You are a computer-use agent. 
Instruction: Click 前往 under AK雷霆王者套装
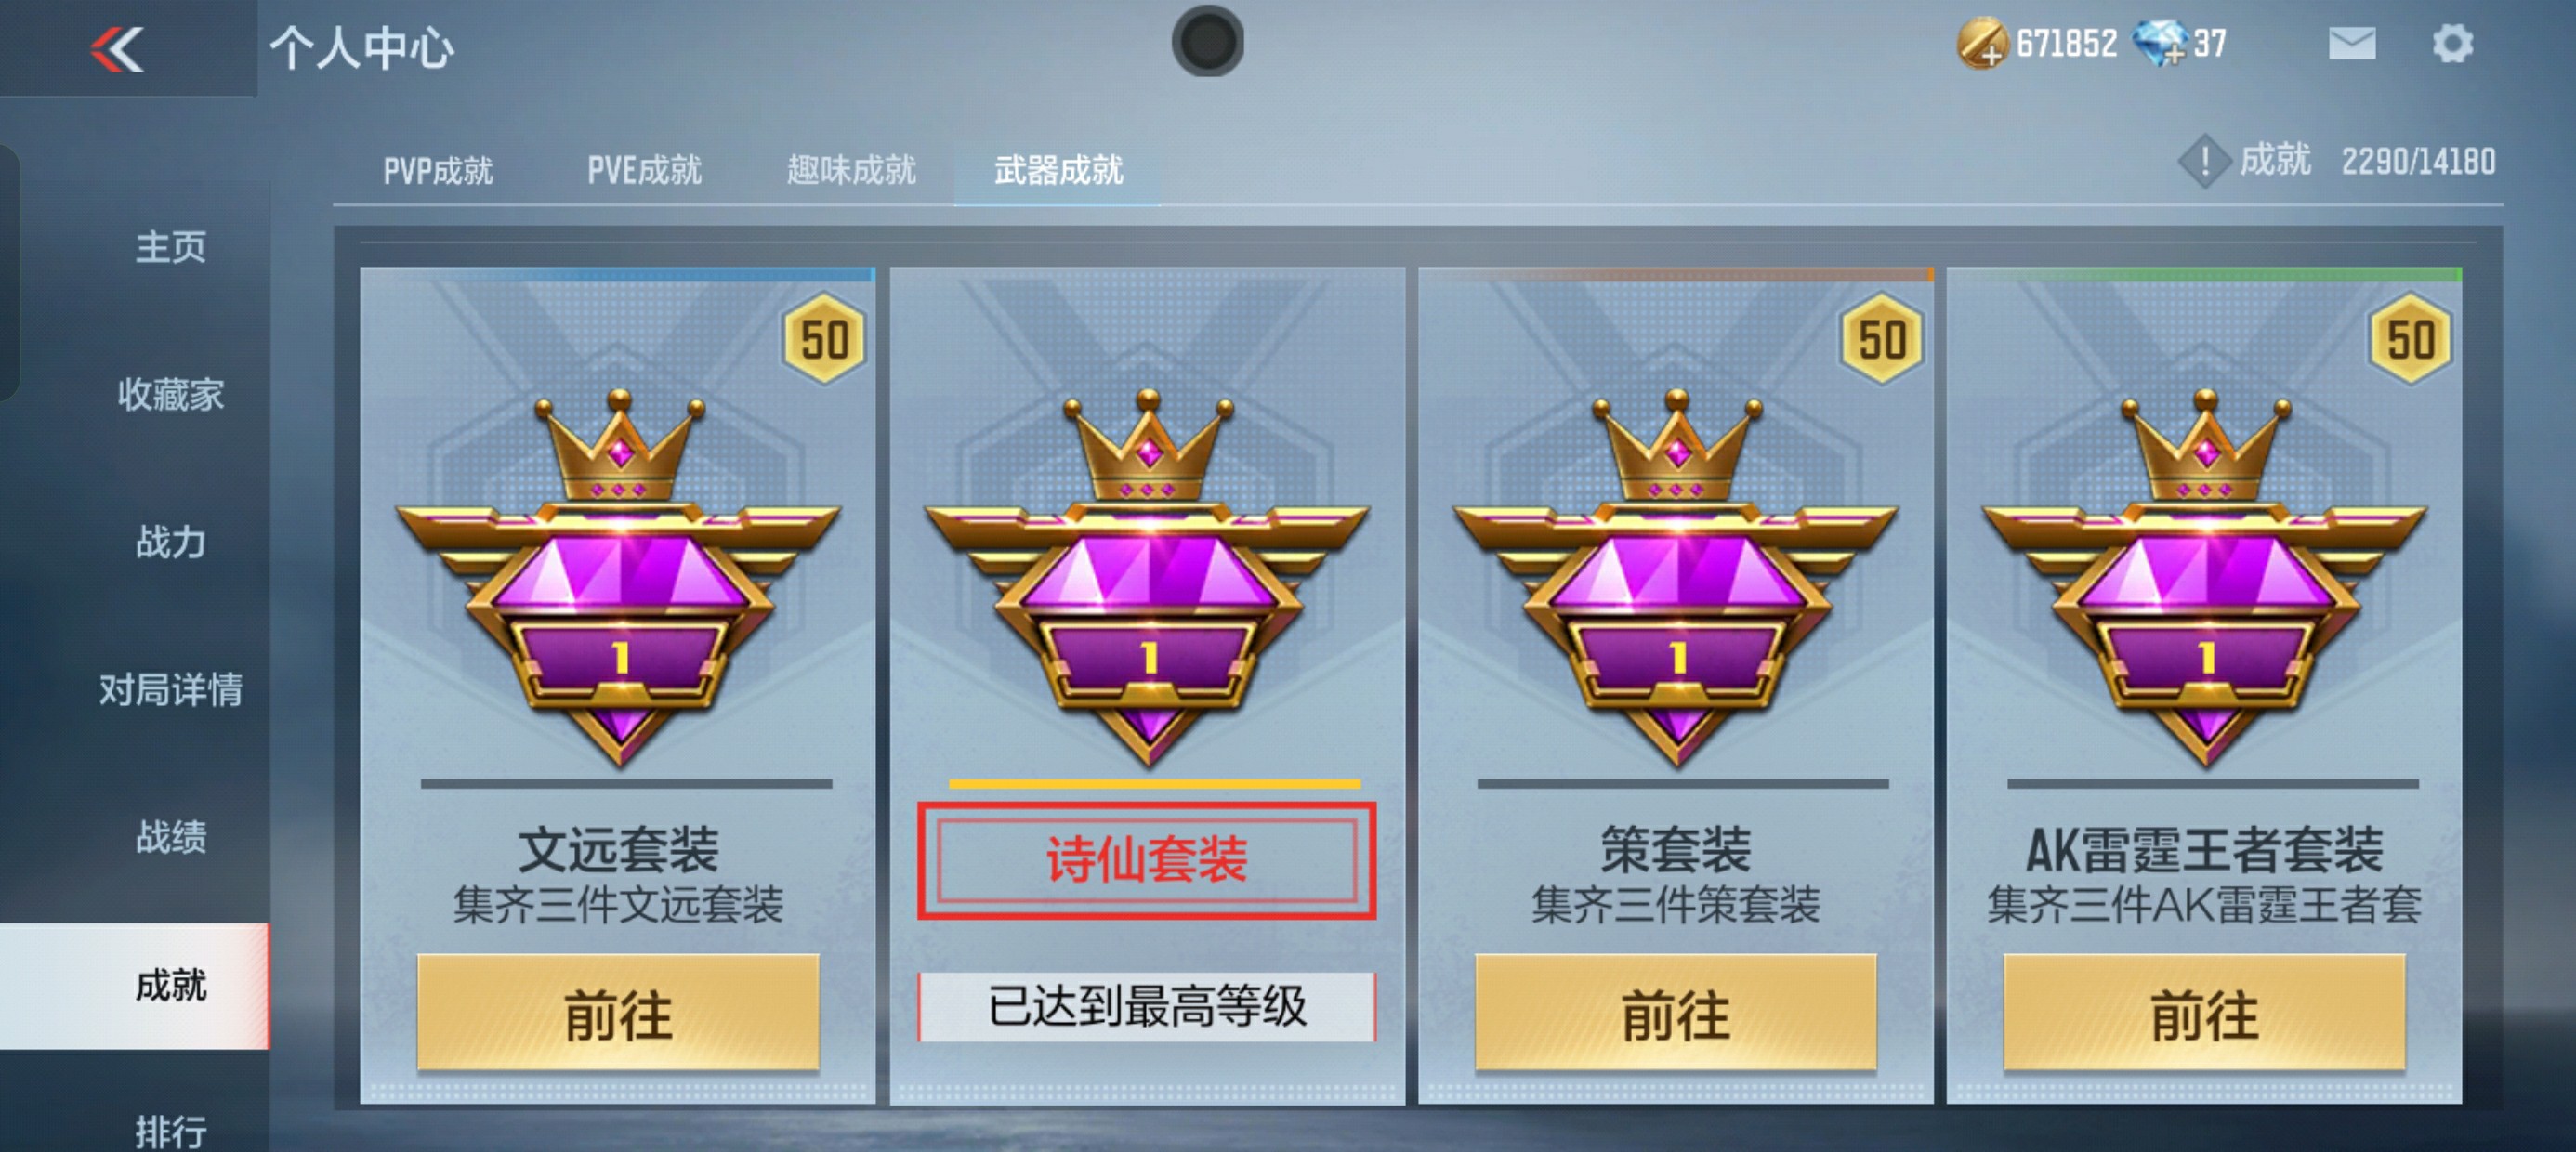[2204, 1013]
